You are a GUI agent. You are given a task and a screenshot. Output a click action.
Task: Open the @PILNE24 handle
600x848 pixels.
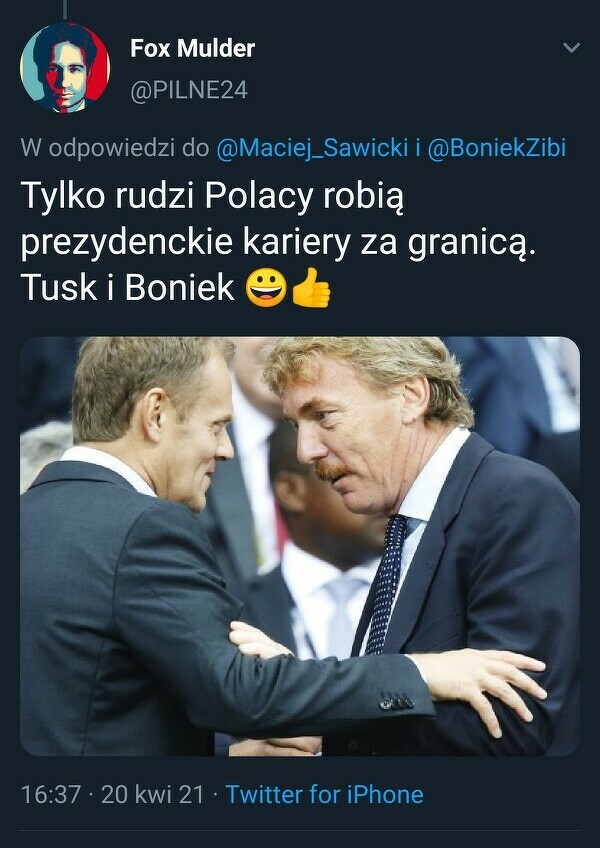[x=189, y=90]
